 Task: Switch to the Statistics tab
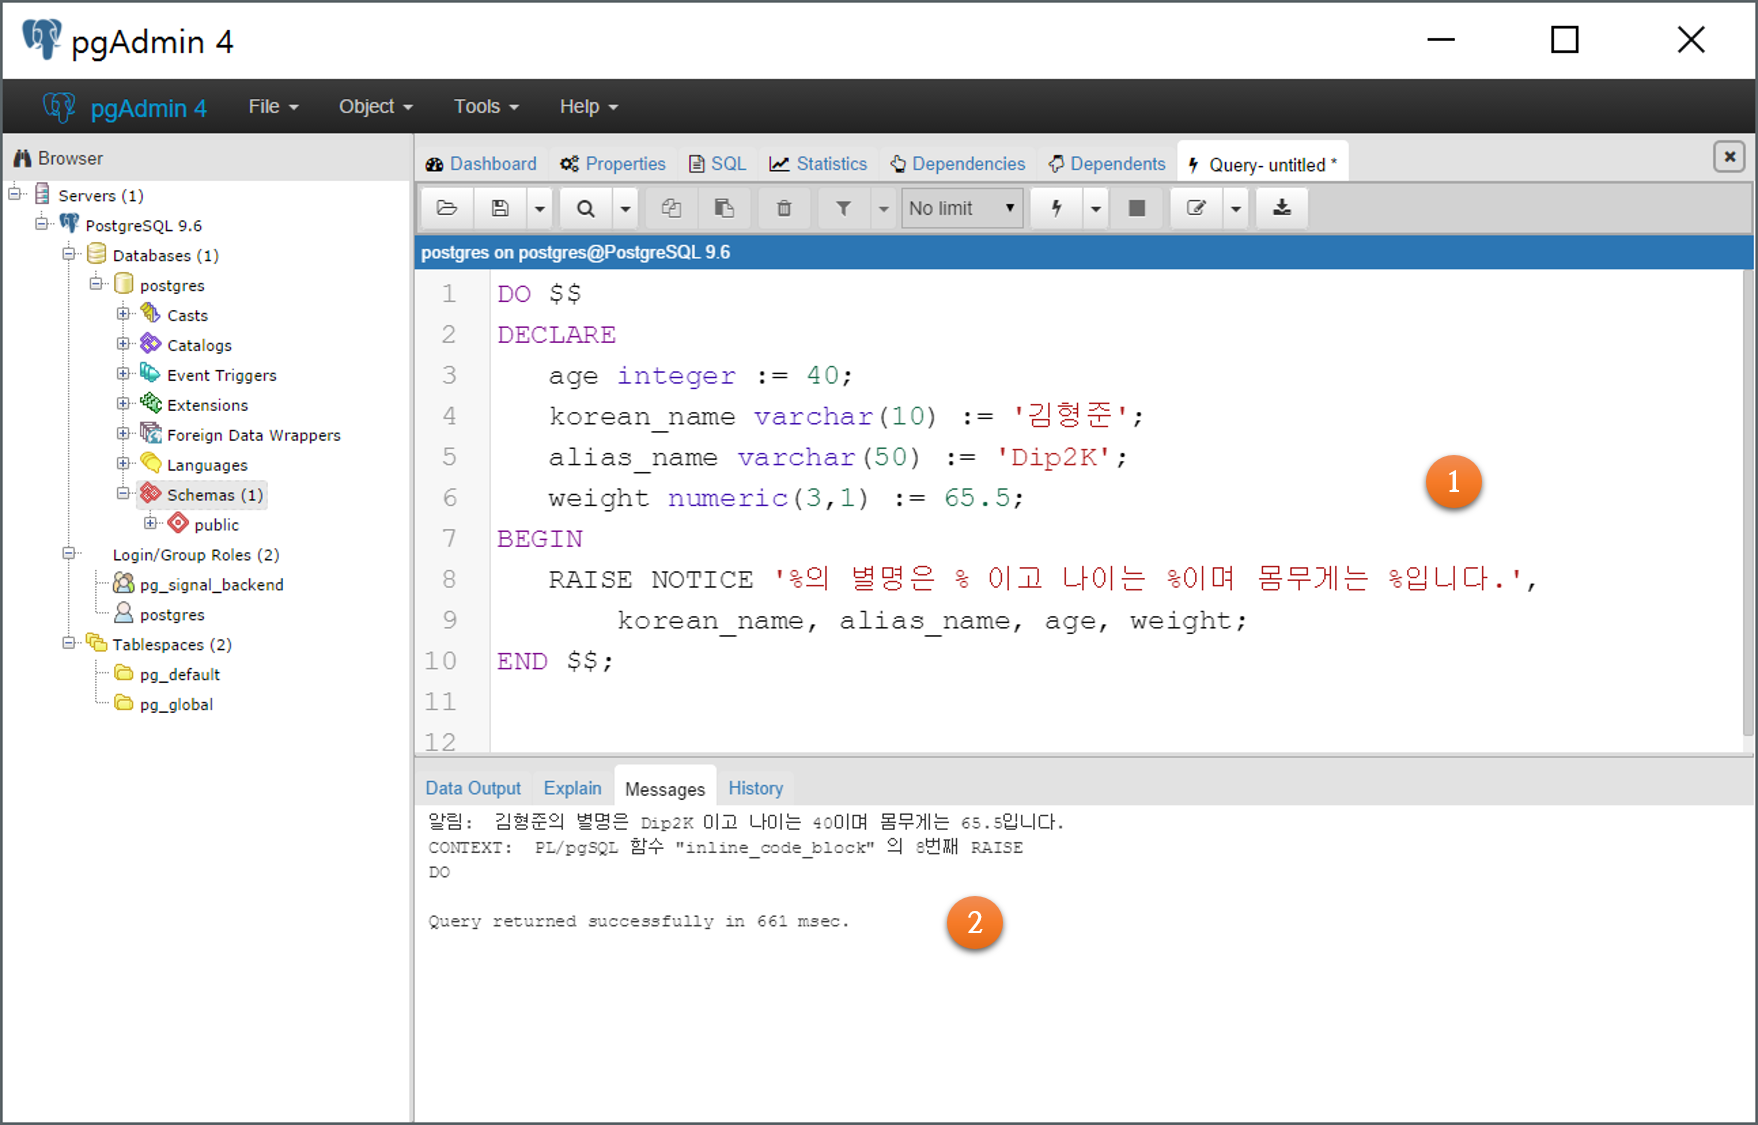click(818, 164)
